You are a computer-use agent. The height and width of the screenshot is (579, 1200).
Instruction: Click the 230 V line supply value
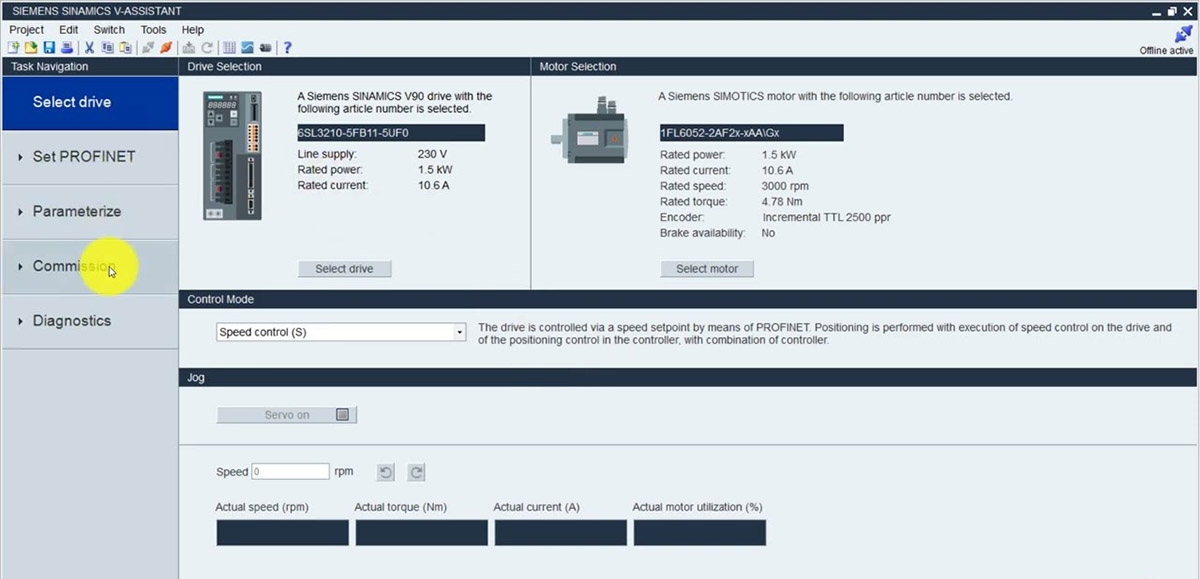(x=432, y=154)
